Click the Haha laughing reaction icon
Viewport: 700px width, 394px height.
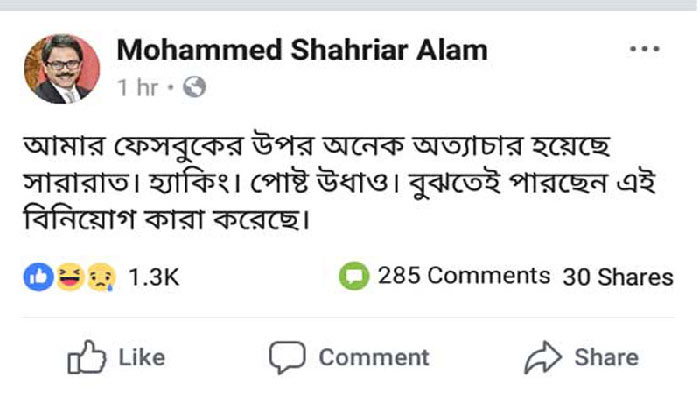pyautogui.click(x=71, y=277)
